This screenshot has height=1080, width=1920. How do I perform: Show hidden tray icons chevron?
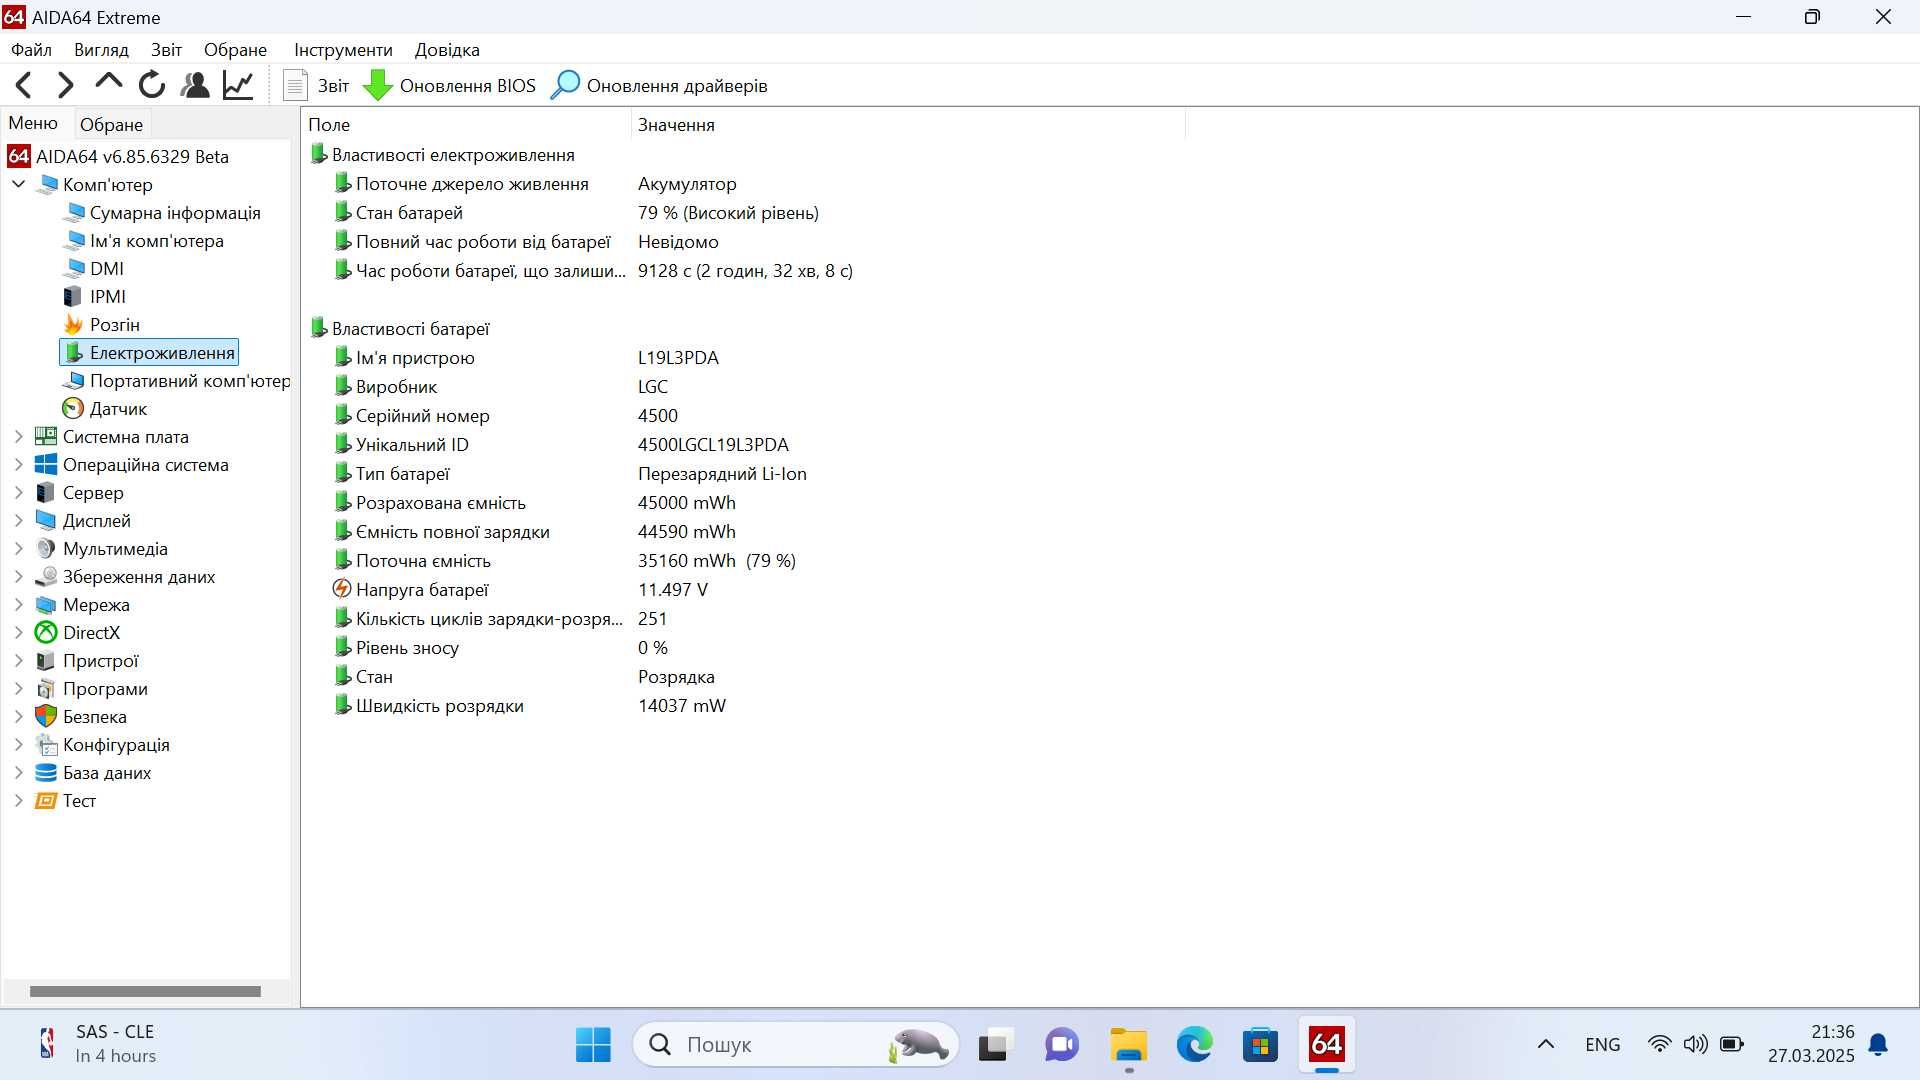tap(1545, 1044)
